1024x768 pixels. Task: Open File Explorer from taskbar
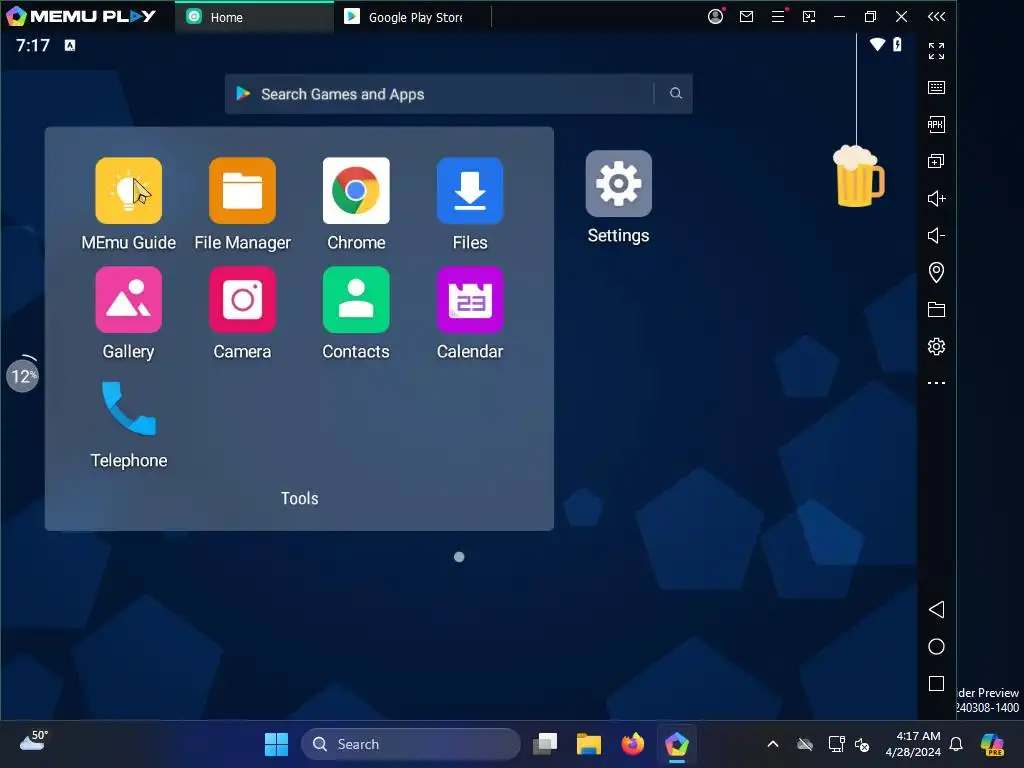[x=588, y=744]
